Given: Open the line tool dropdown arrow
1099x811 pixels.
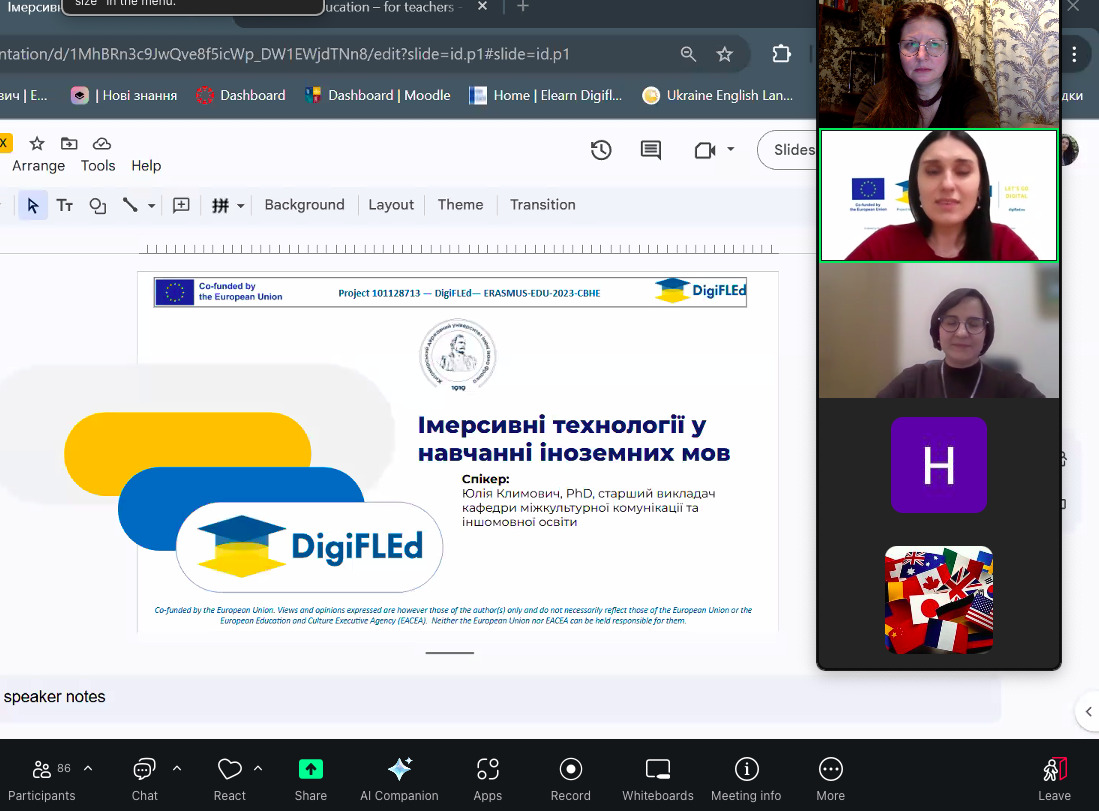Looking at the screenshot, I should (152, 205).
